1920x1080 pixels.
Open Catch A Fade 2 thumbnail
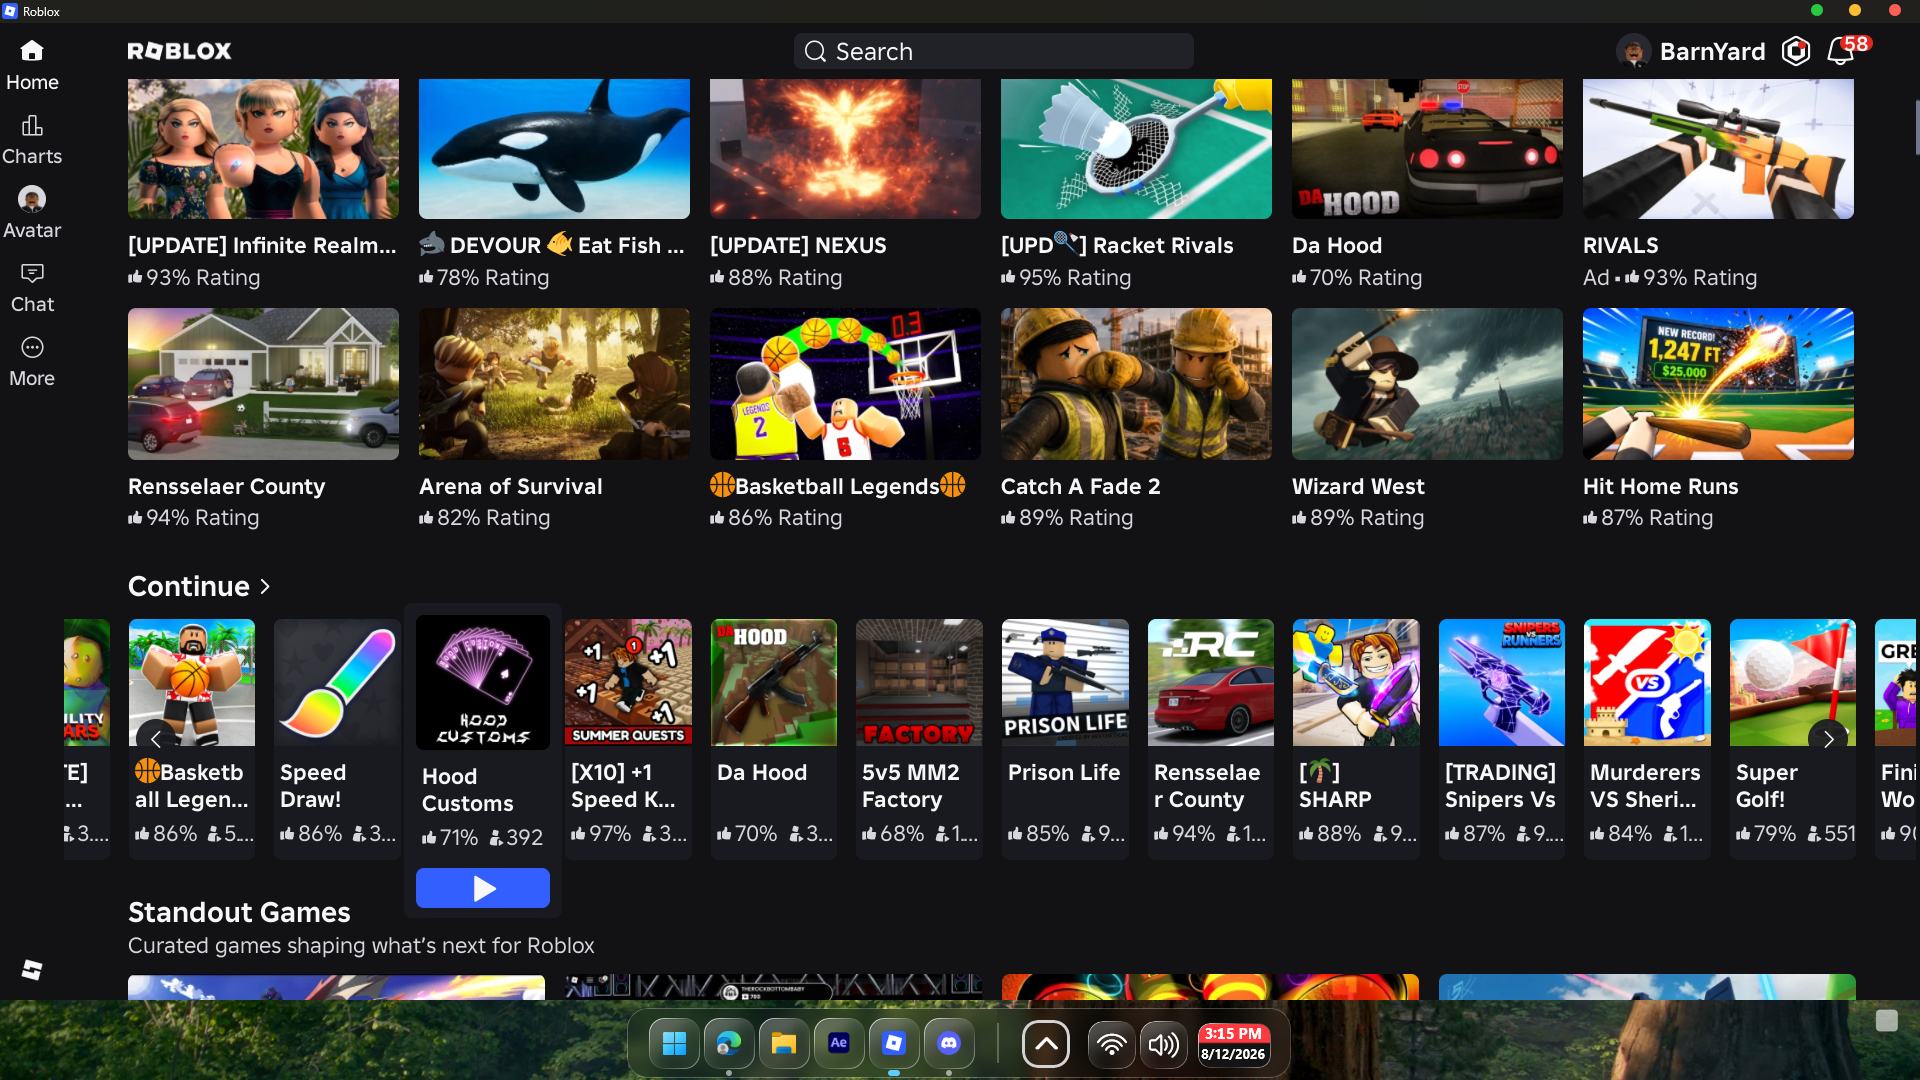point(1136,384)
